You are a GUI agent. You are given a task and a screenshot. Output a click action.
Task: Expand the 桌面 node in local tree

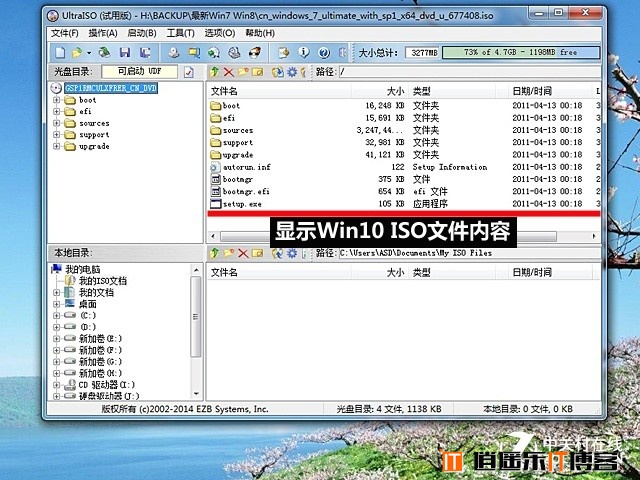56,304
